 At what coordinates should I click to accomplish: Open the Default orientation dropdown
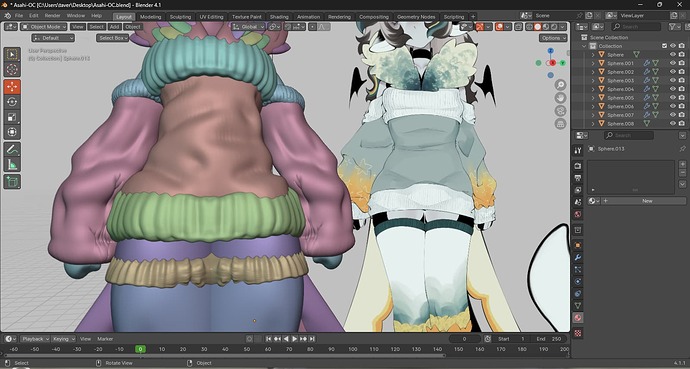pos(53,38)
